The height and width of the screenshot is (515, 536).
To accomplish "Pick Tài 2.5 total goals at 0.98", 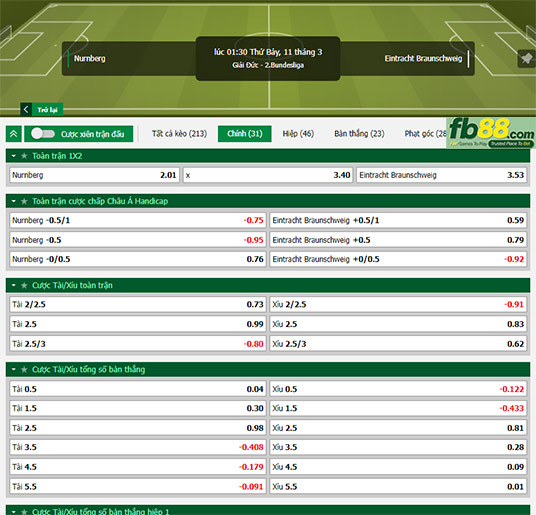I will [x=138, y=428].
